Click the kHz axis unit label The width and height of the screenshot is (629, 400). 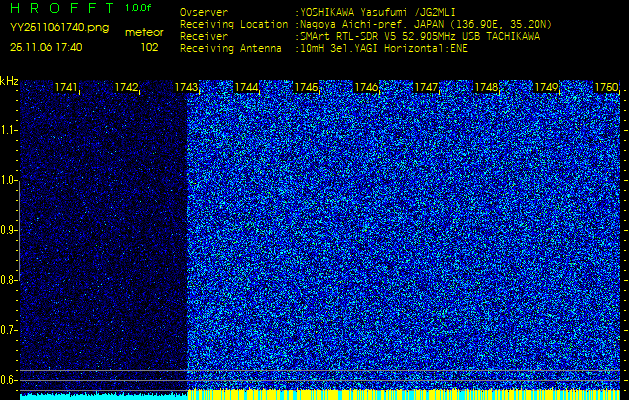(x=9, y=81)
